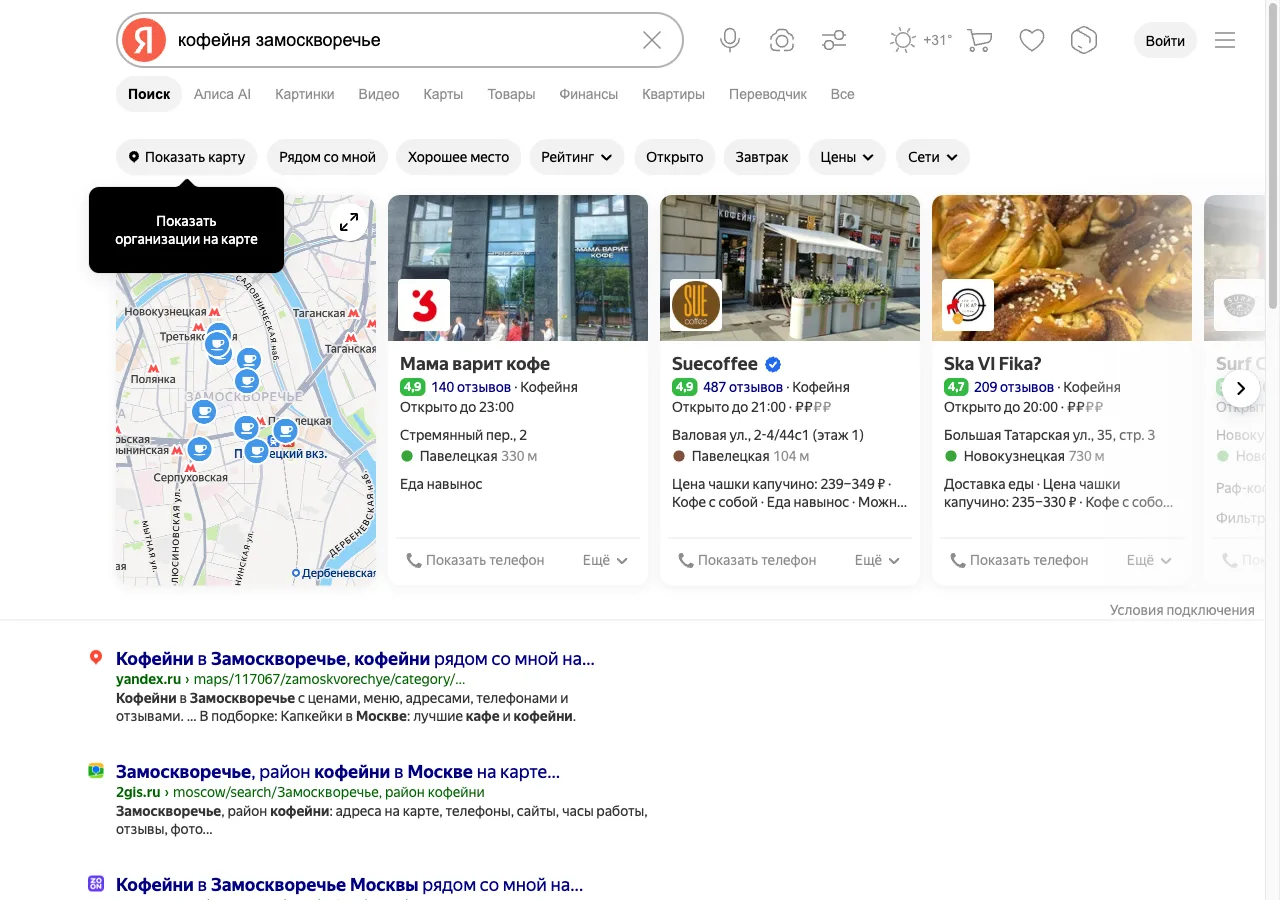Open 140 отзывов reviews link
Screen dimensions: 1280x900
tap(471, 387)
